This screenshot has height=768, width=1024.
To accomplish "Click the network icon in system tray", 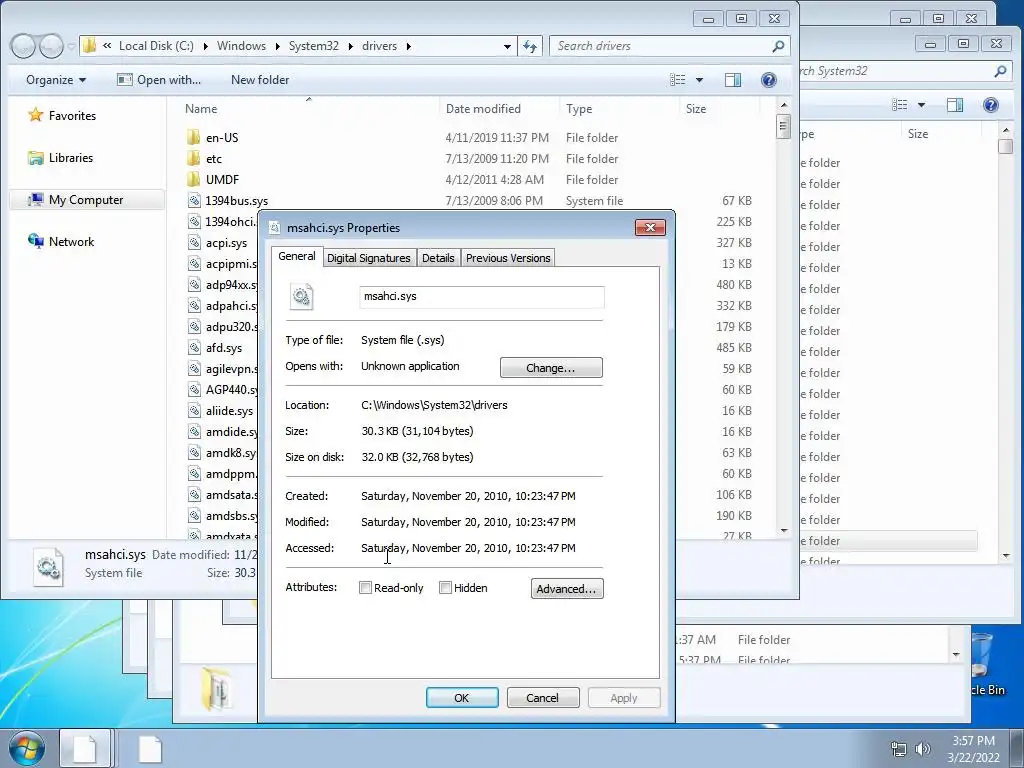I will pos(899,749).
